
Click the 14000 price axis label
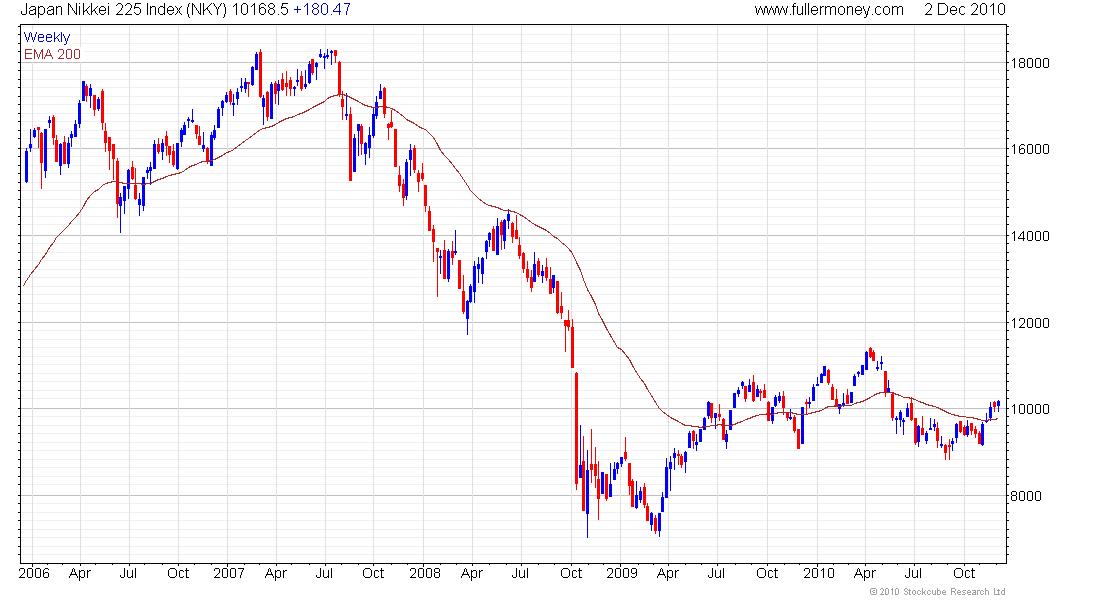pyautogui.click(x=1030, y=236)
